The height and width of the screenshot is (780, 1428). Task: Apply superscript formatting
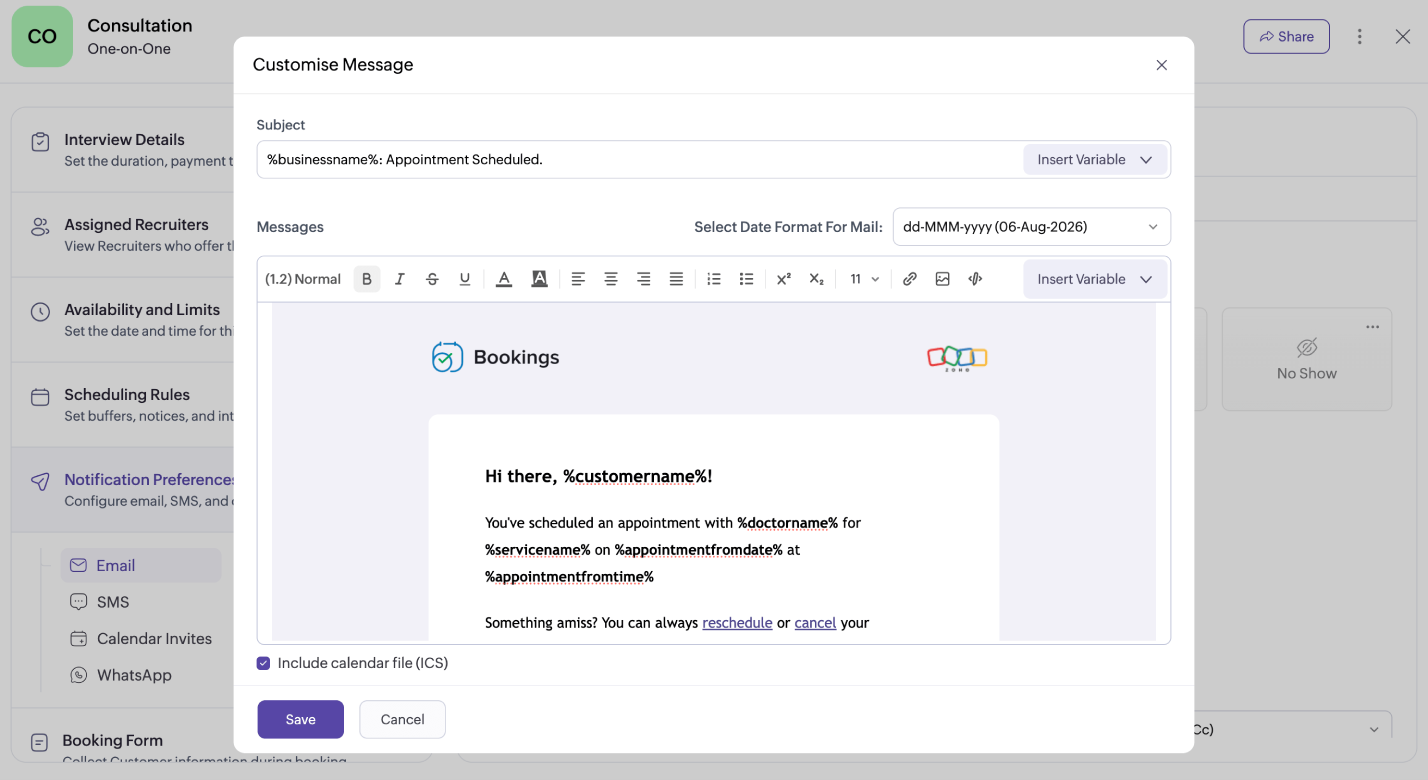click(784, 279)
